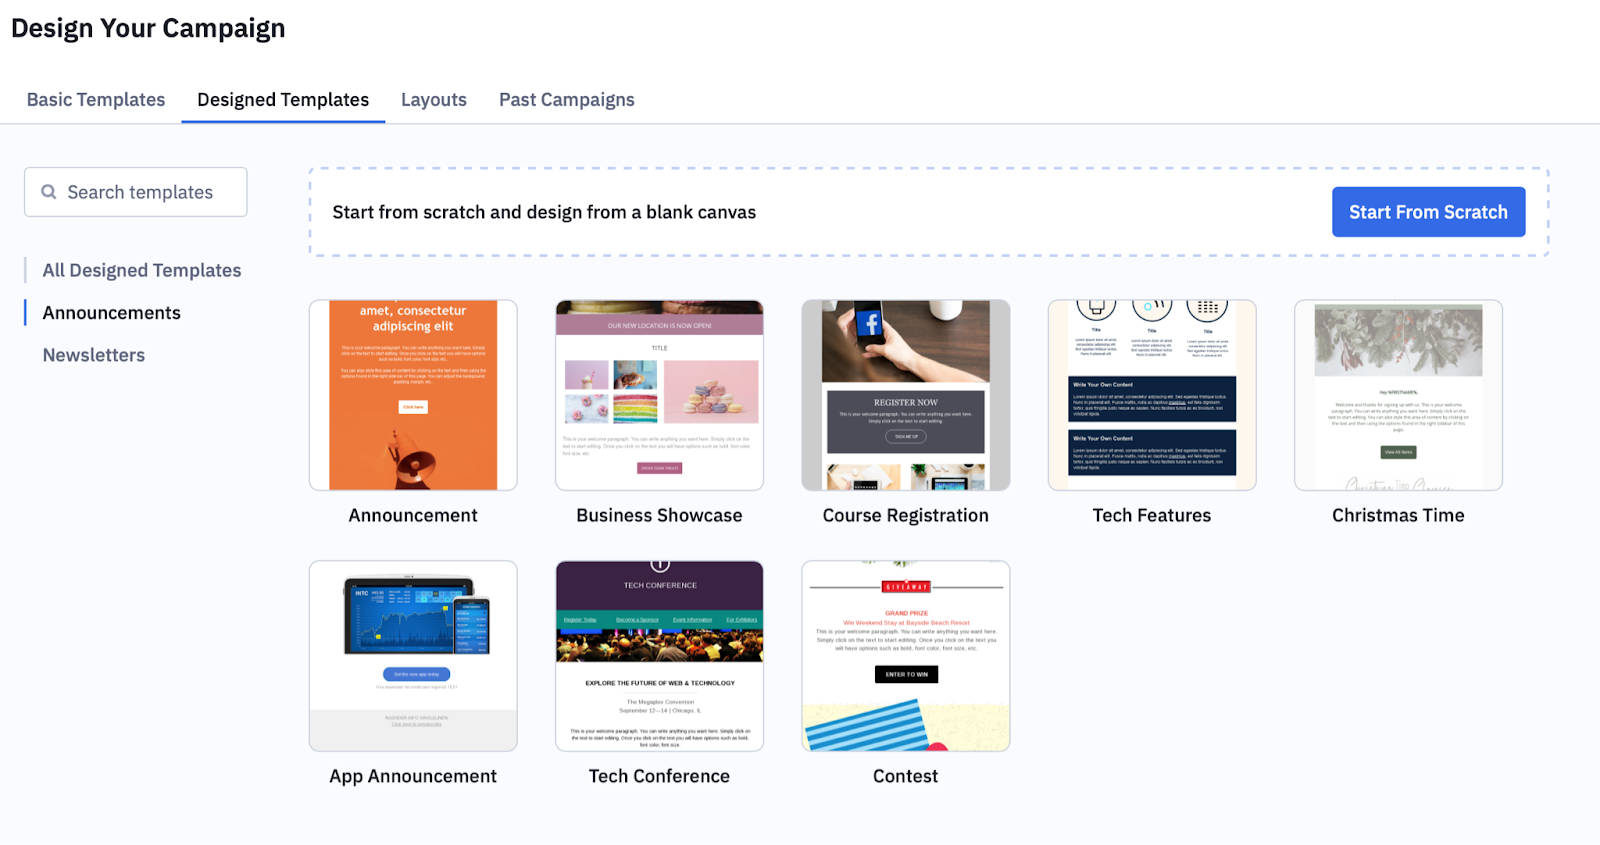
Task: Click the Start From Scratch button
Action: [1428, 212]
